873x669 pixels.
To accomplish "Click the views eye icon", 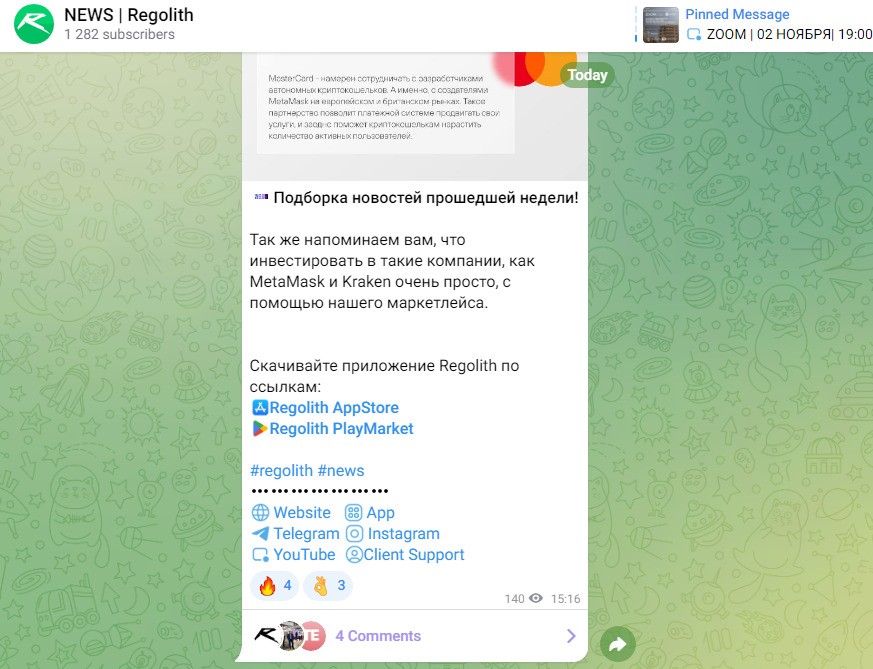I will point(536,598).
